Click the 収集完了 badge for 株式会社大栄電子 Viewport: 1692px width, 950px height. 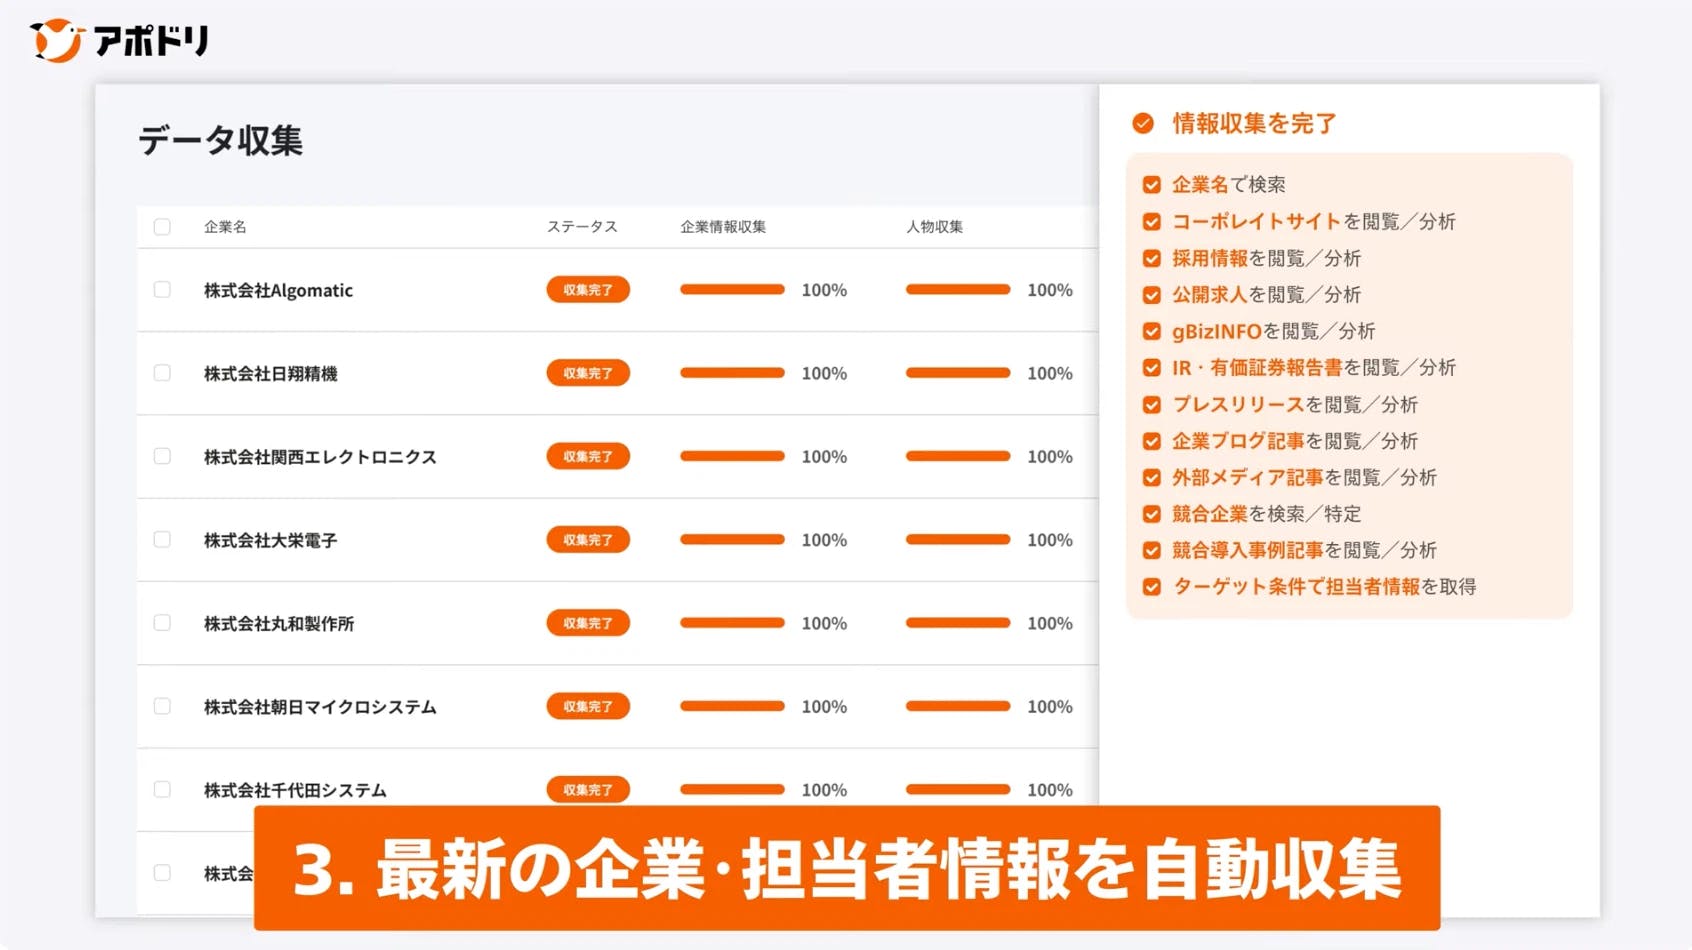coord(587,540)
